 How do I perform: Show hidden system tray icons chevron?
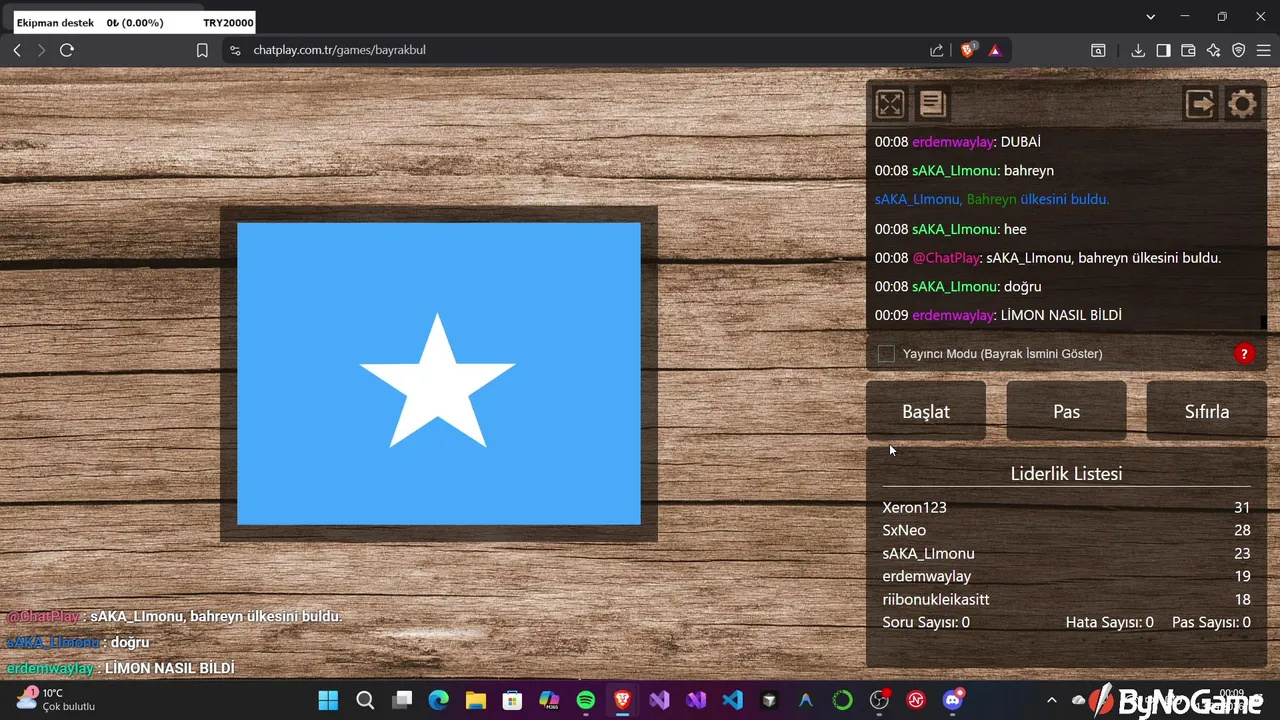(1051, 700)
